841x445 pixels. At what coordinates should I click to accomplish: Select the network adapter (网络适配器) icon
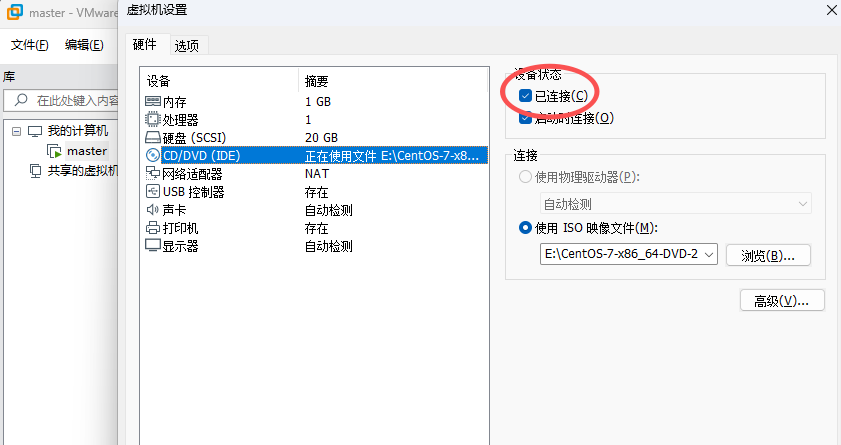153,173
